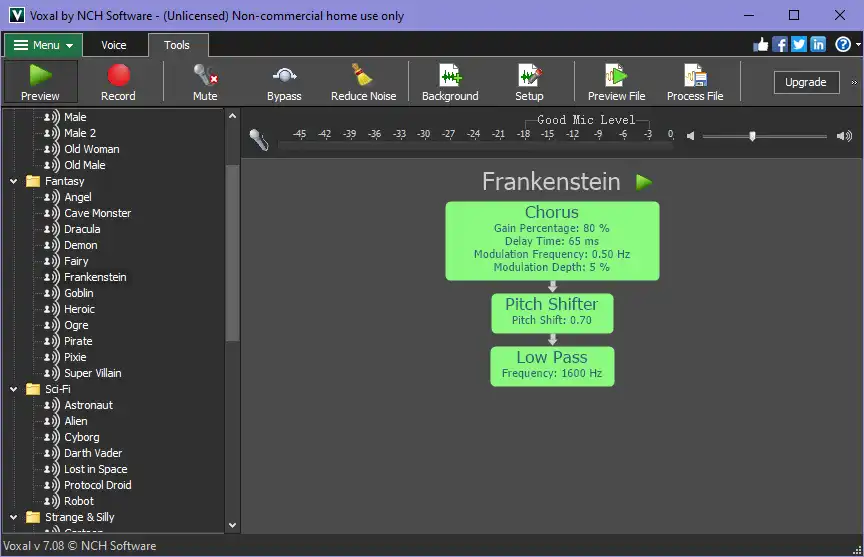Choose the Old Male voice

click(84, 165)
